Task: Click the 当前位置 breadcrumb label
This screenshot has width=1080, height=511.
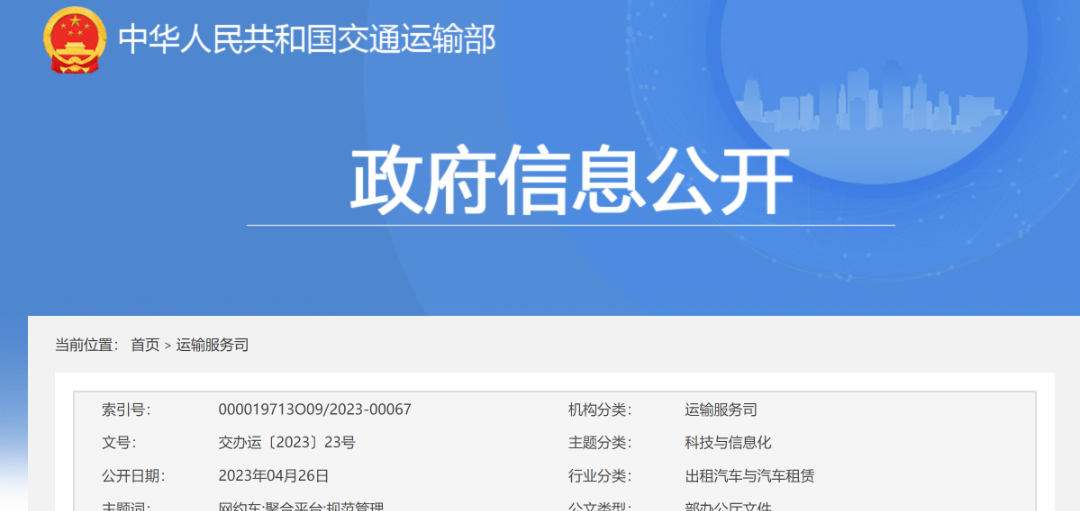Action: tap(86, 345)
